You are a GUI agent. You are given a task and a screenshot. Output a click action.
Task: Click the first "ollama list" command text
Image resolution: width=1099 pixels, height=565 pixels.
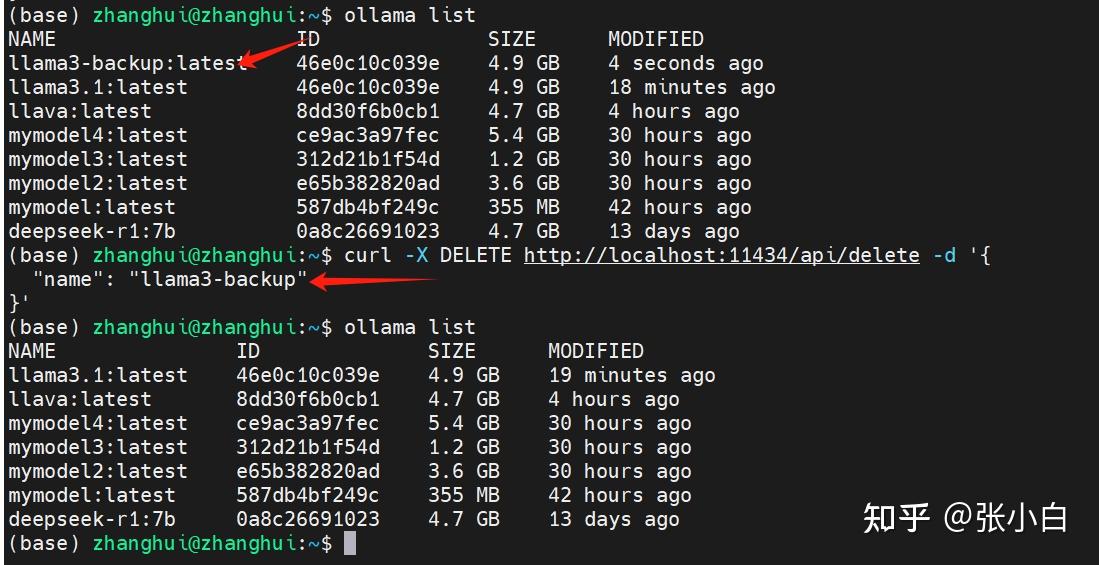pyautogui.click(x=409, y=15)
